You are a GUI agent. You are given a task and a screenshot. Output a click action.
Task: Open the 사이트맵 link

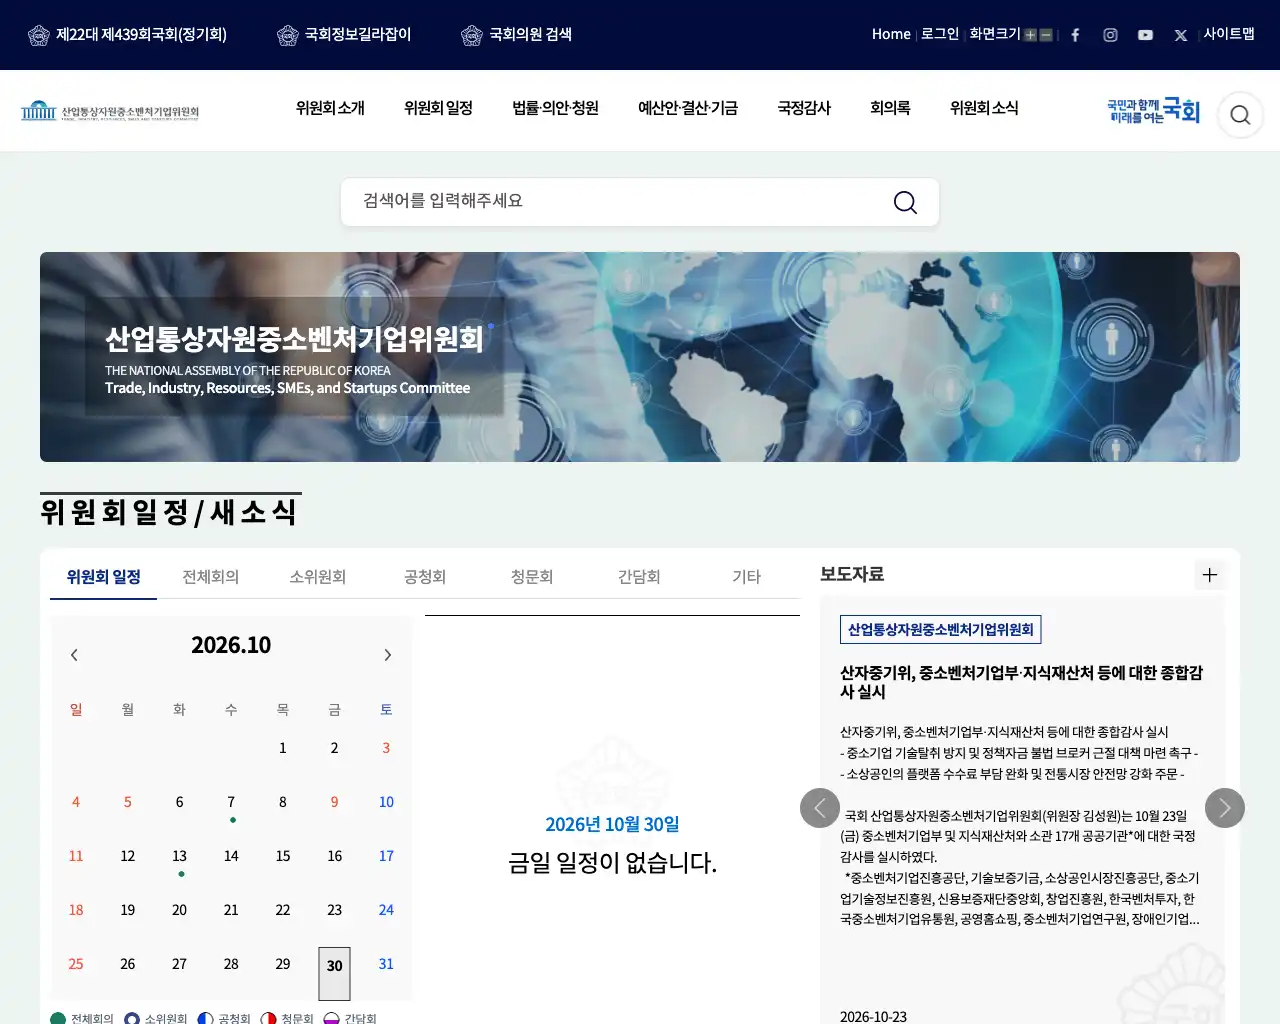point(1229,34)
